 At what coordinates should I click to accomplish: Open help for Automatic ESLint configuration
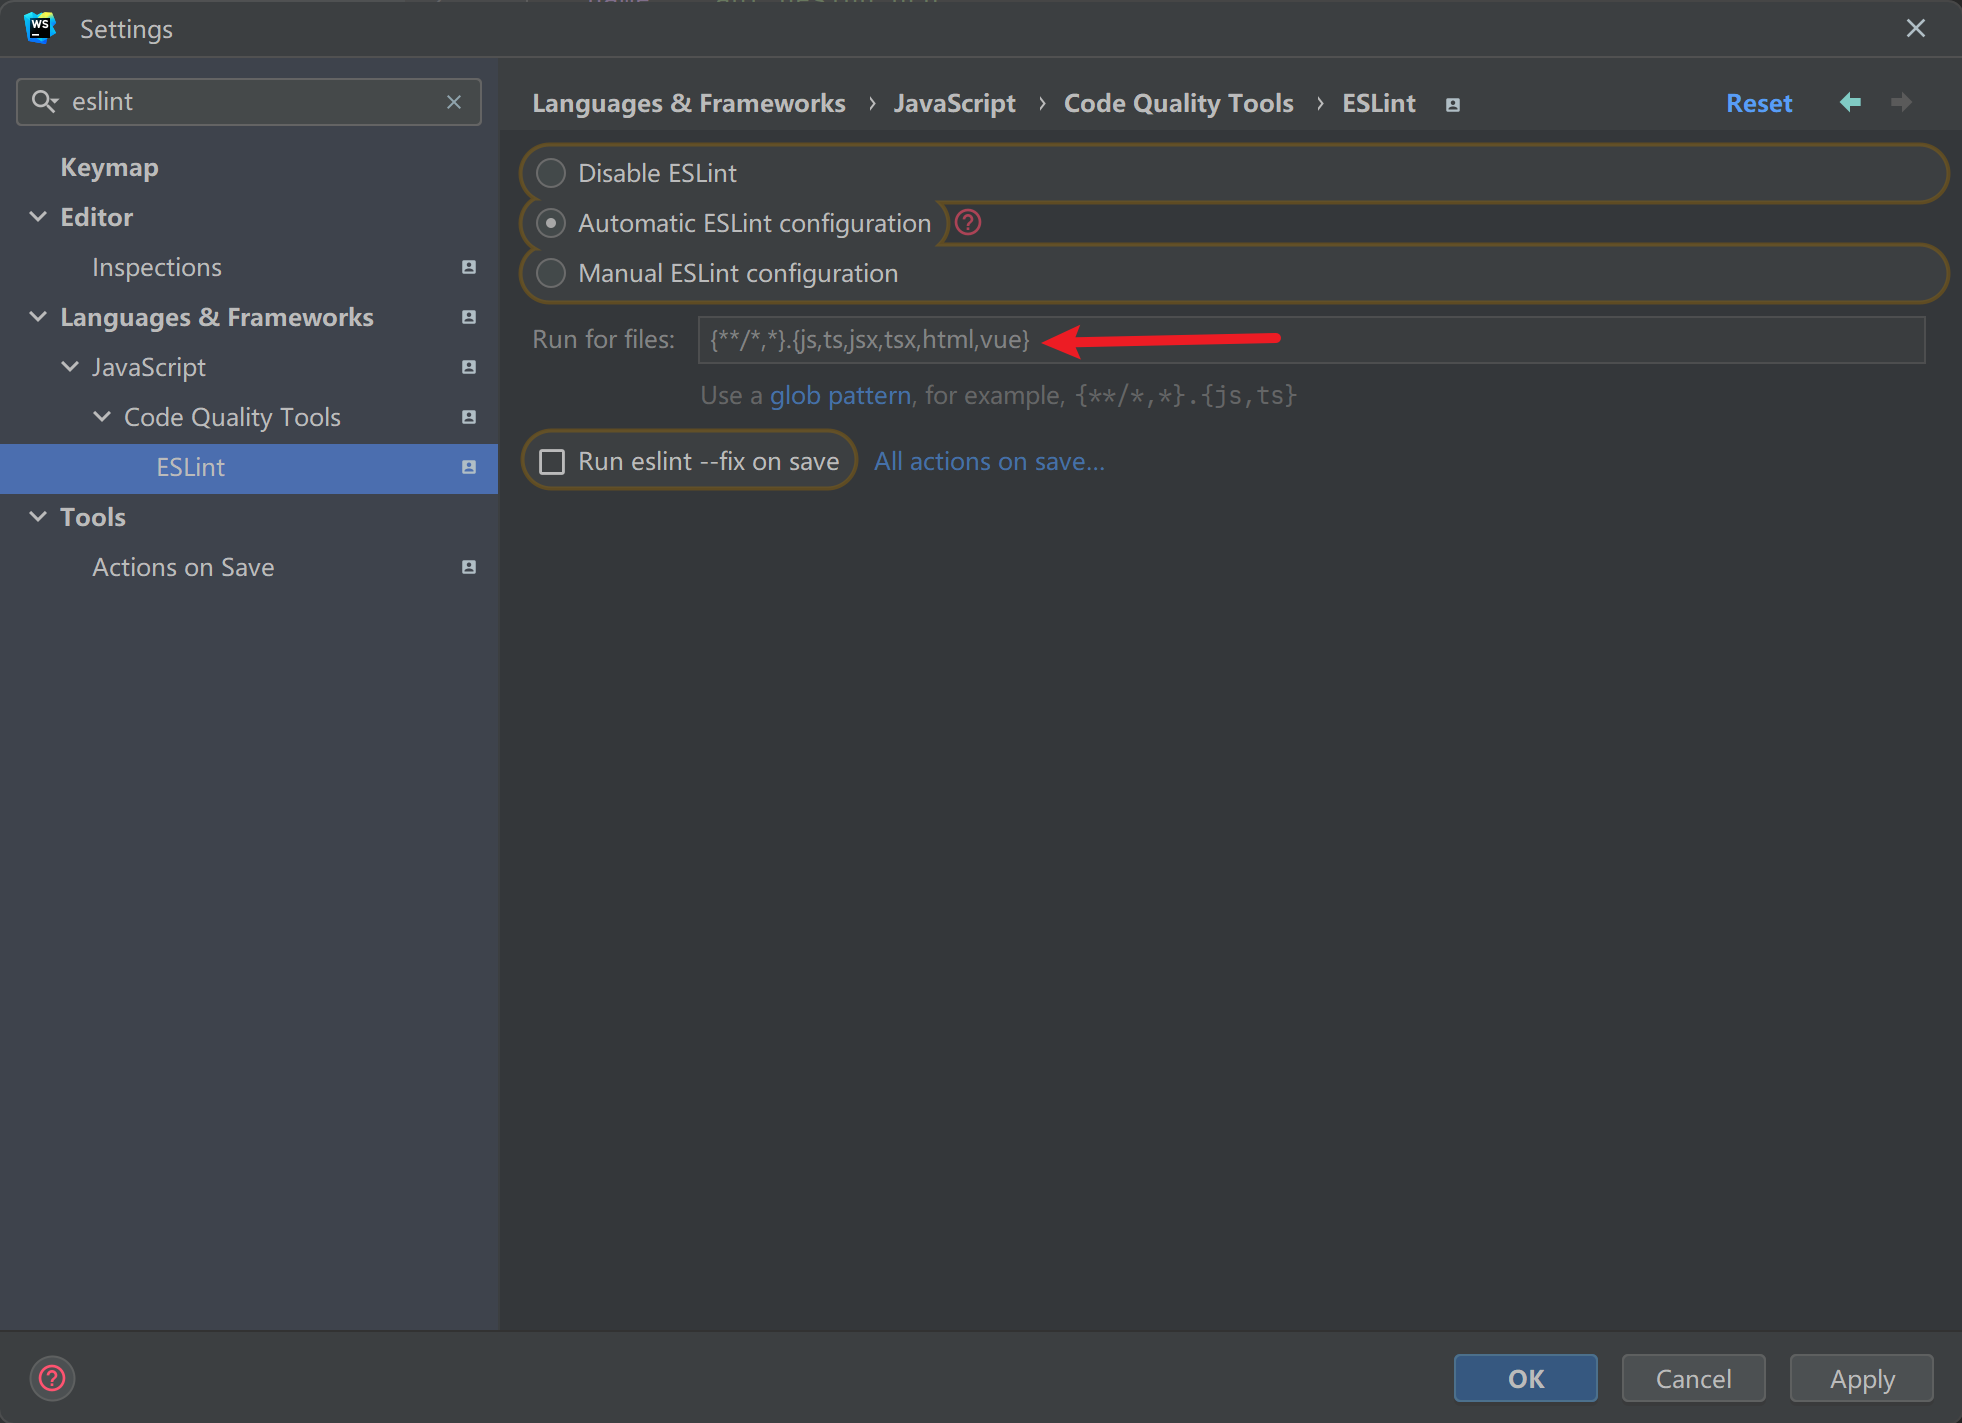[x=968, y=222]
